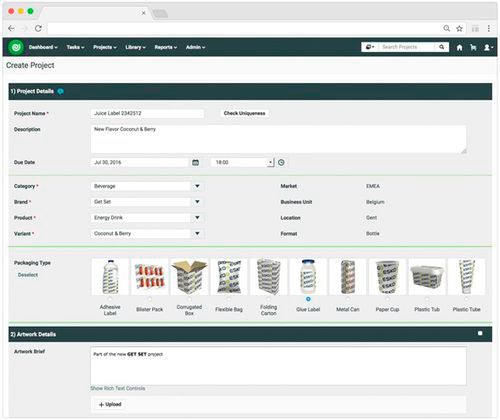Select the Adhesive Label radio button
Viewport: 500px width, 420px height.
[x=110, y=299]
